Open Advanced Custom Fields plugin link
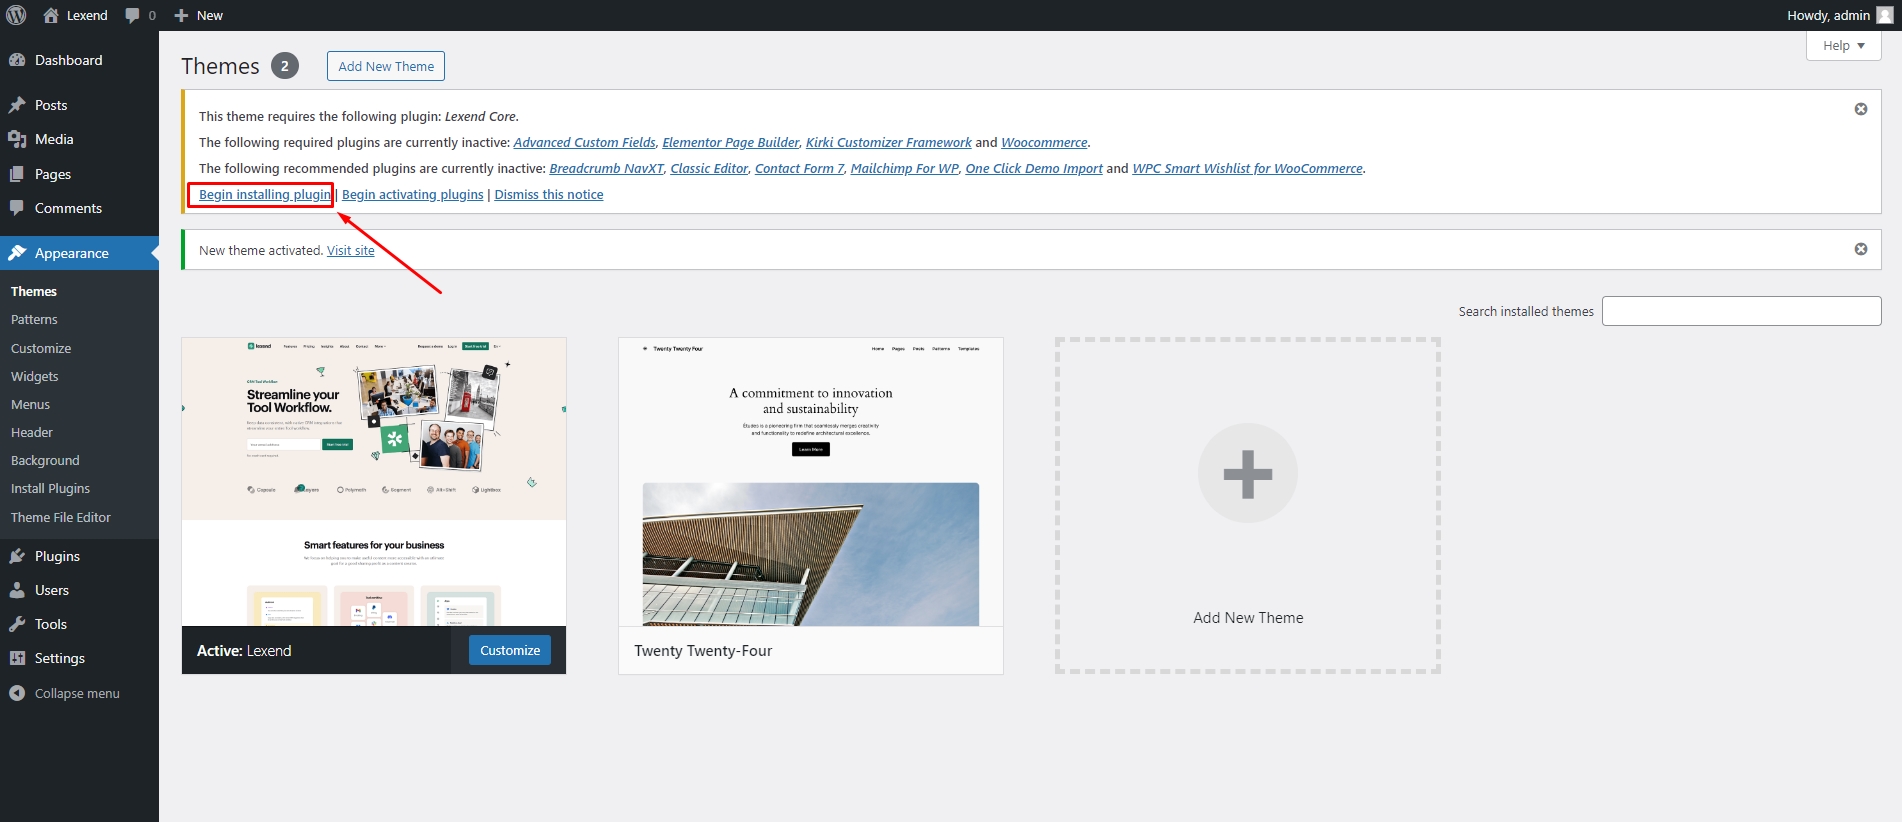Viewport: 1902px width, 822px height. (585, 142)
